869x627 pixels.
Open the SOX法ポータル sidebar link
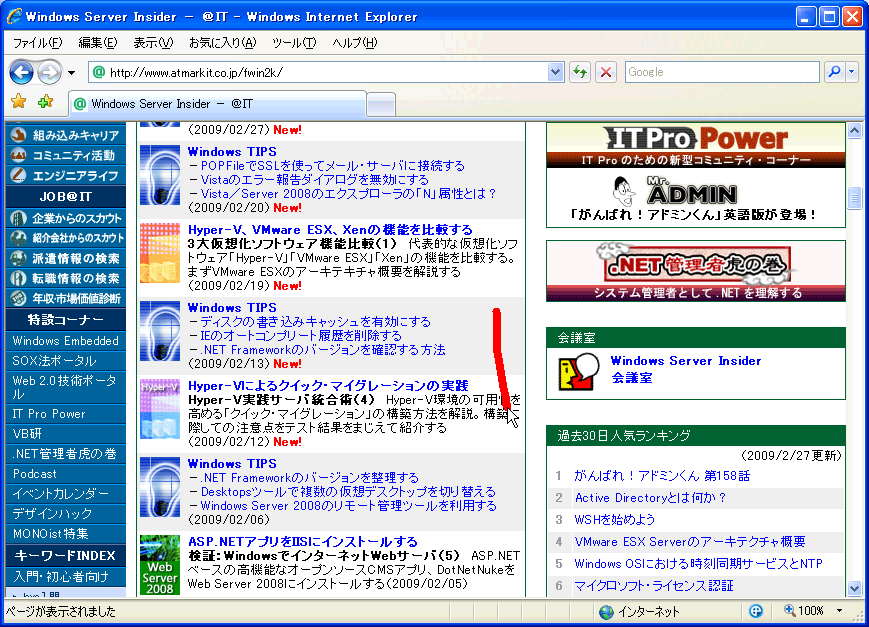[54, 361]
